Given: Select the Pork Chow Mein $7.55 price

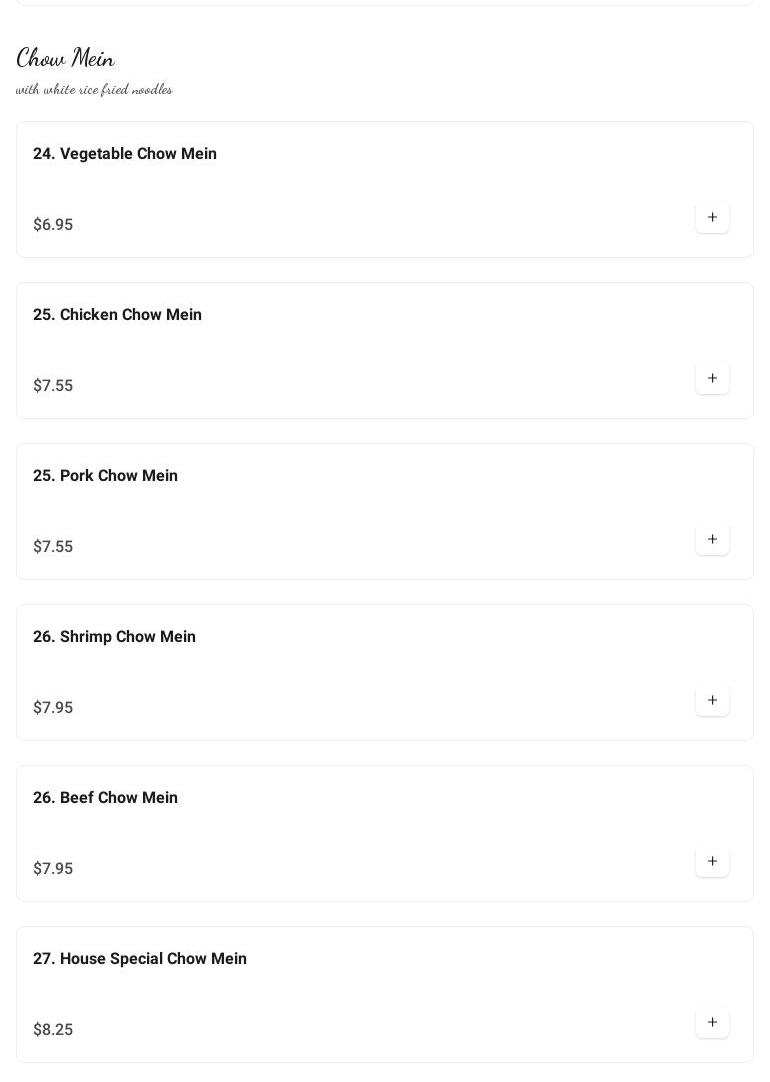Looking at the screenshot, I should 53,547.
